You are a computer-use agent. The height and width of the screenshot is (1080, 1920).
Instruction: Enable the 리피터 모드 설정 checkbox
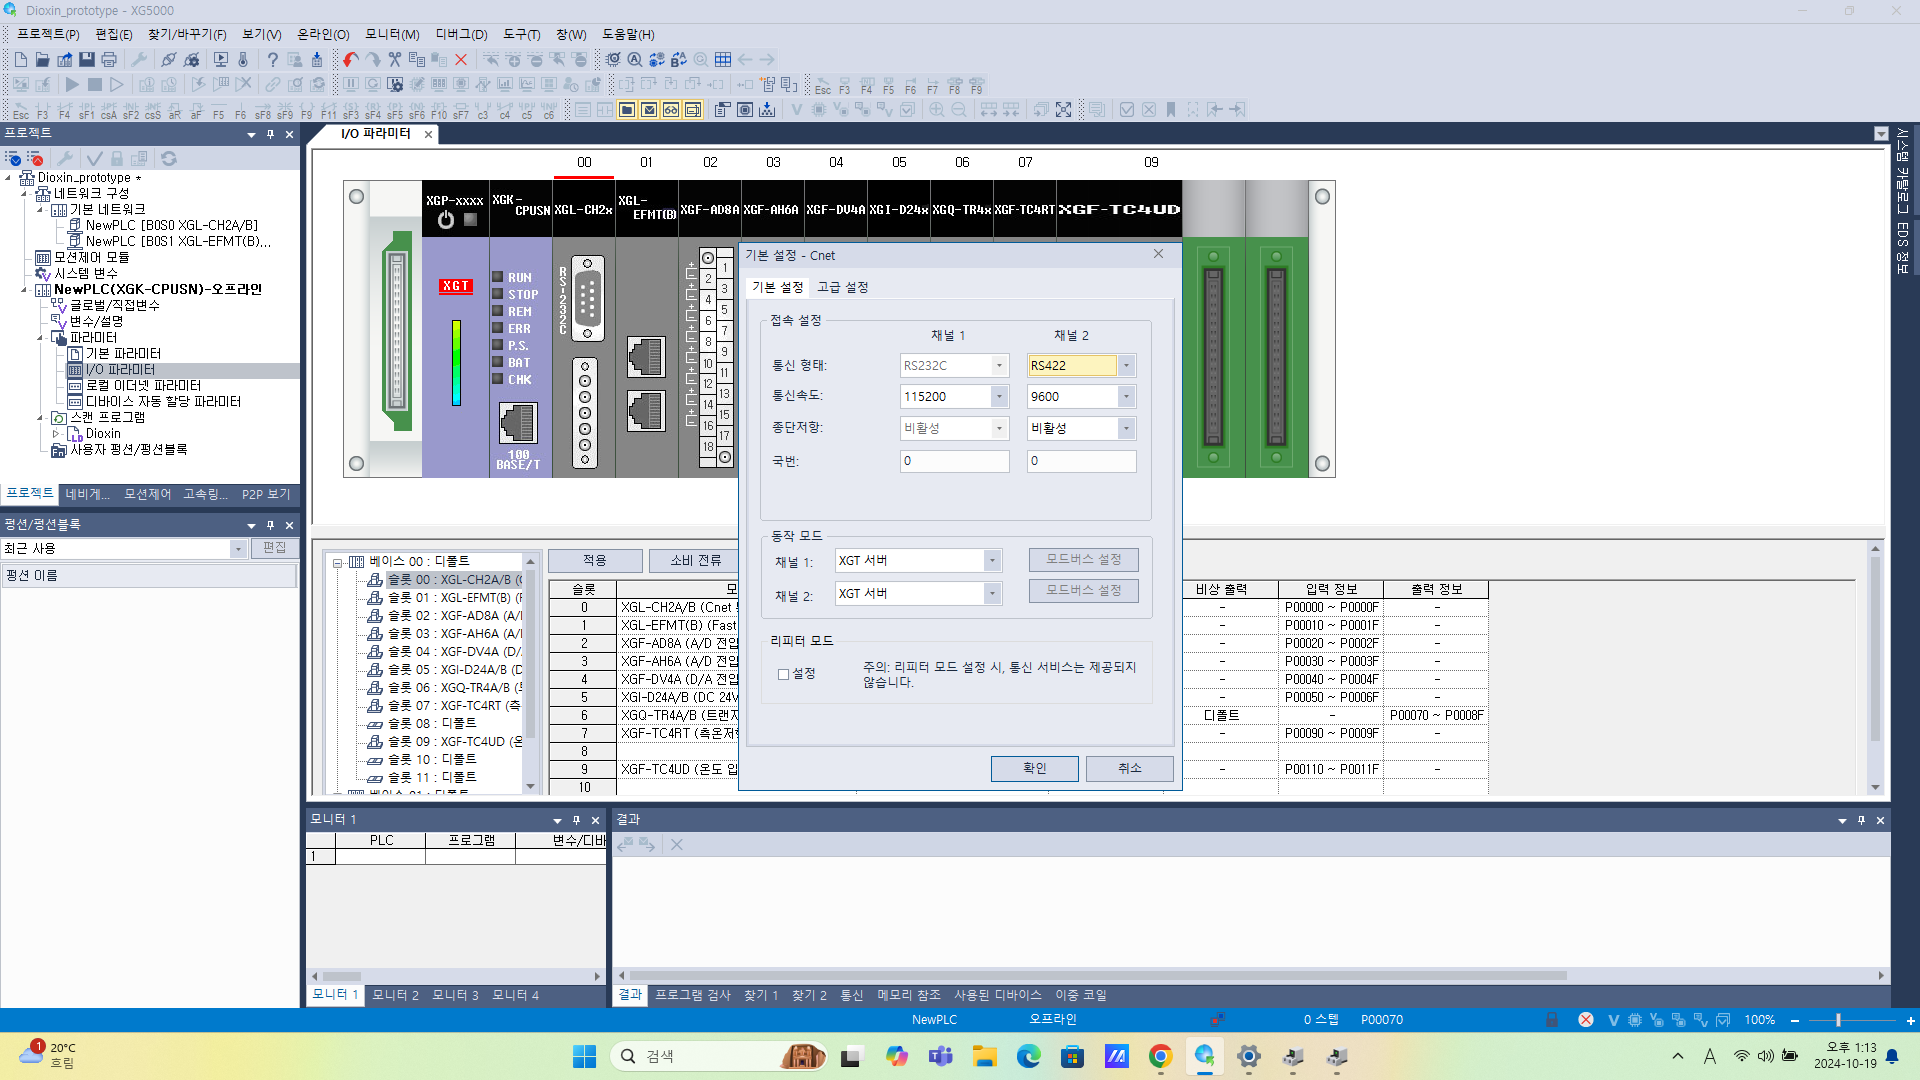784,675
